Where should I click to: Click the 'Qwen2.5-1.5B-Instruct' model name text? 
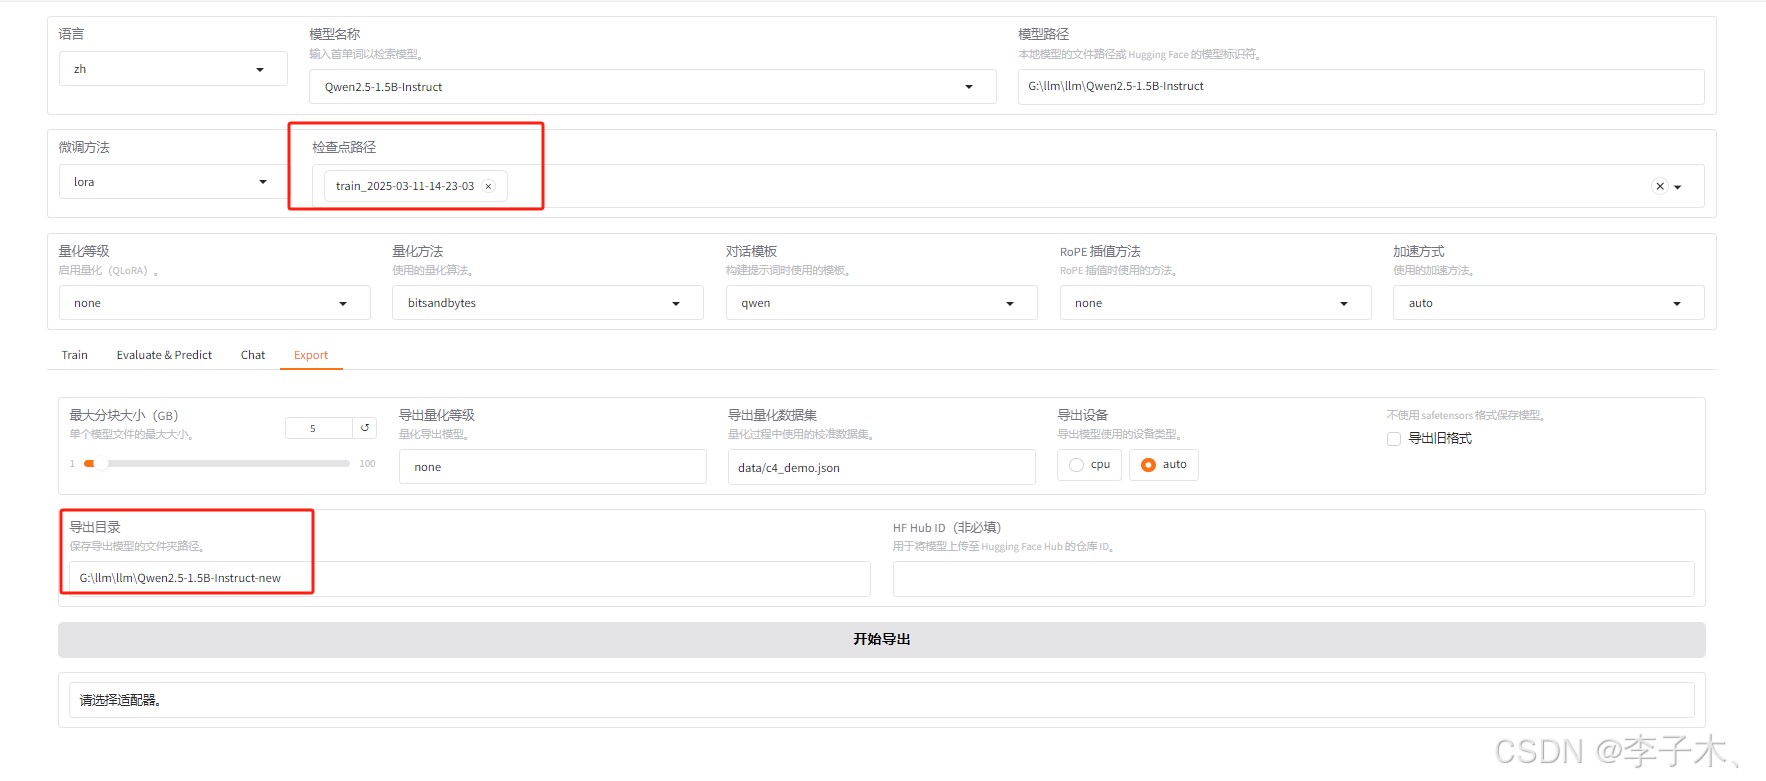pos(383,87)
